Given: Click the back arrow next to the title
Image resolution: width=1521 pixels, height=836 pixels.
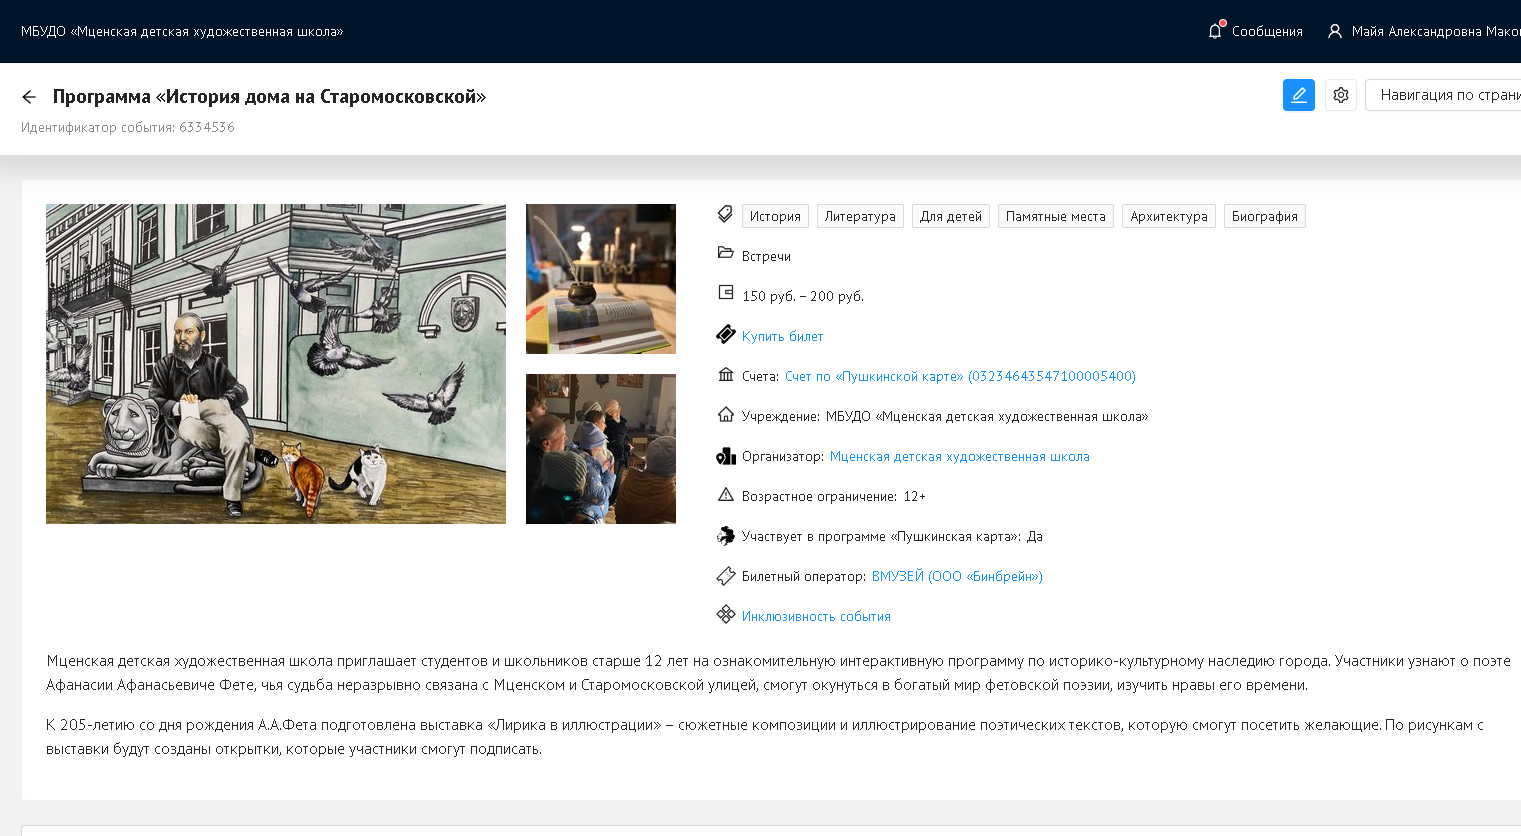Looking at the screenshot, I should (x=29, y=97).
